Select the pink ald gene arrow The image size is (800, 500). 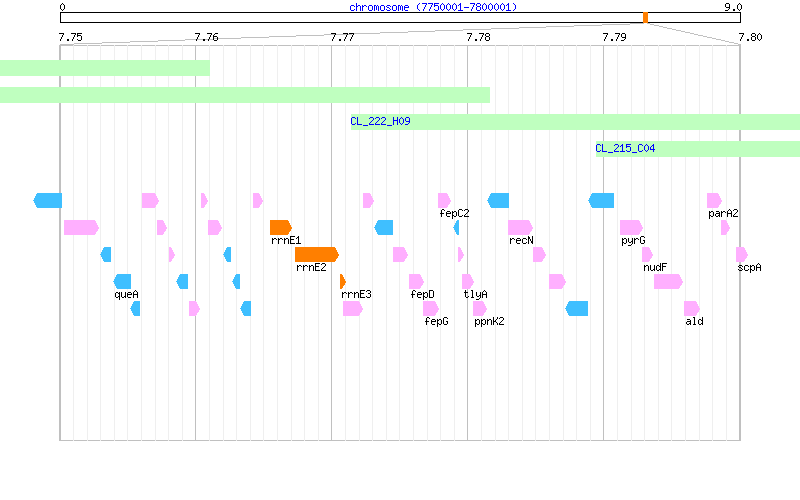click(692, 309)
